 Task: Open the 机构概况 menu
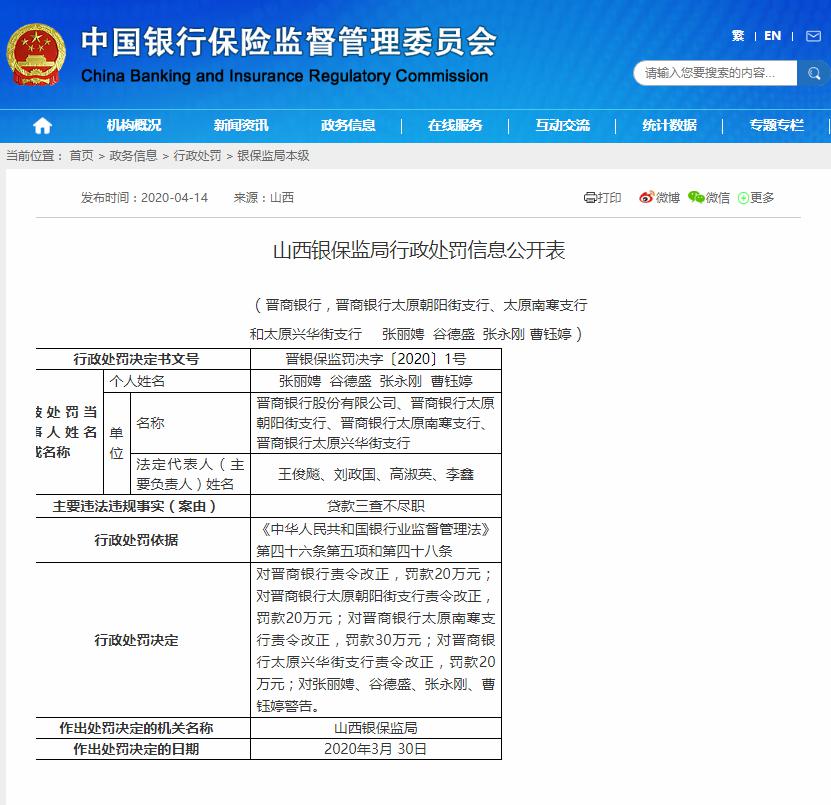tap(134, 126)
